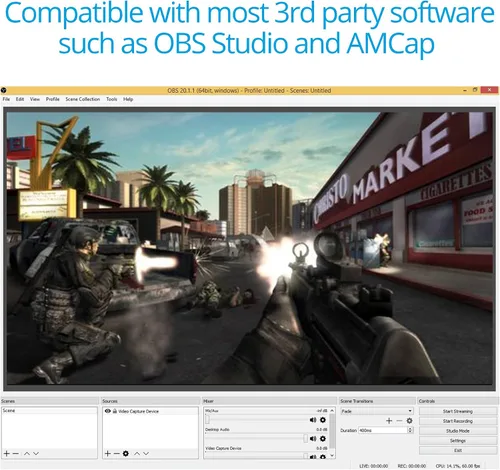Open Mic/Aux audio settings gear
The width and height of the screenshot is (500, 470).
323,420
